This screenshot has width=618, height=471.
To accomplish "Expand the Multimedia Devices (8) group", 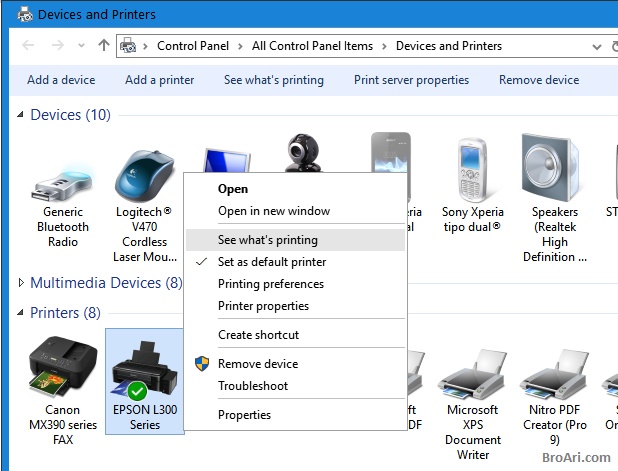I will (22, 284).
